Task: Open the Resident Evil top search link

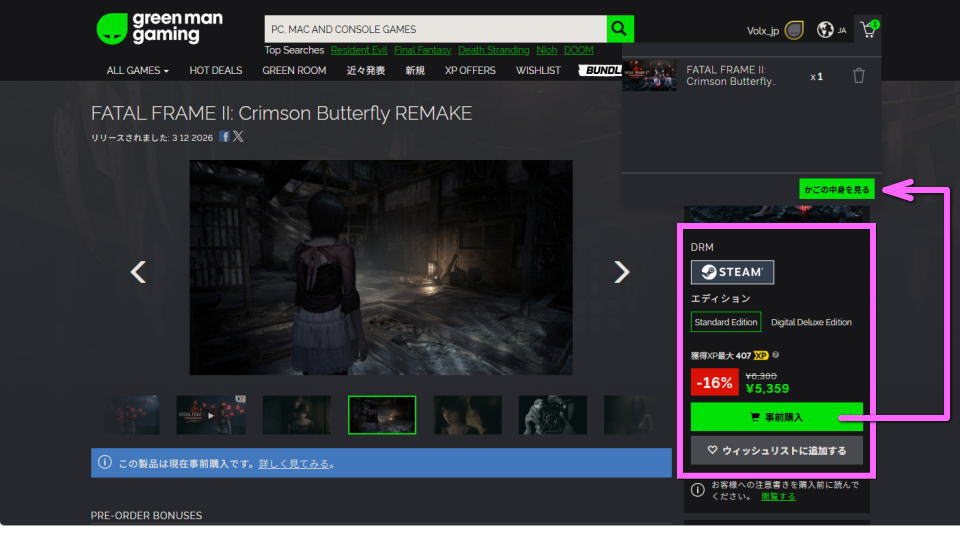Action: pyautogui.click(x=357, y=50)
